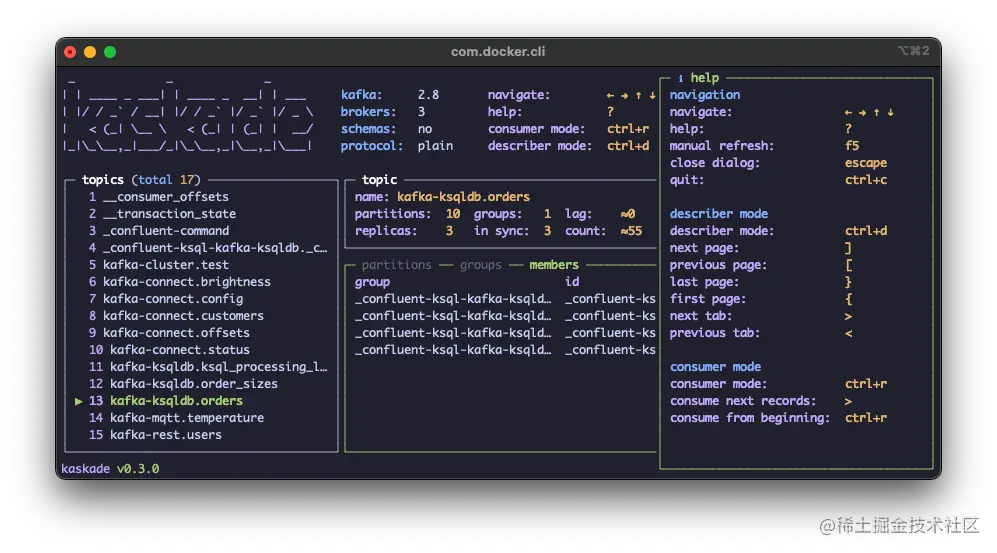Click the consume next records entry
Viewport: 997px width, 553px height.
point(760,401)
